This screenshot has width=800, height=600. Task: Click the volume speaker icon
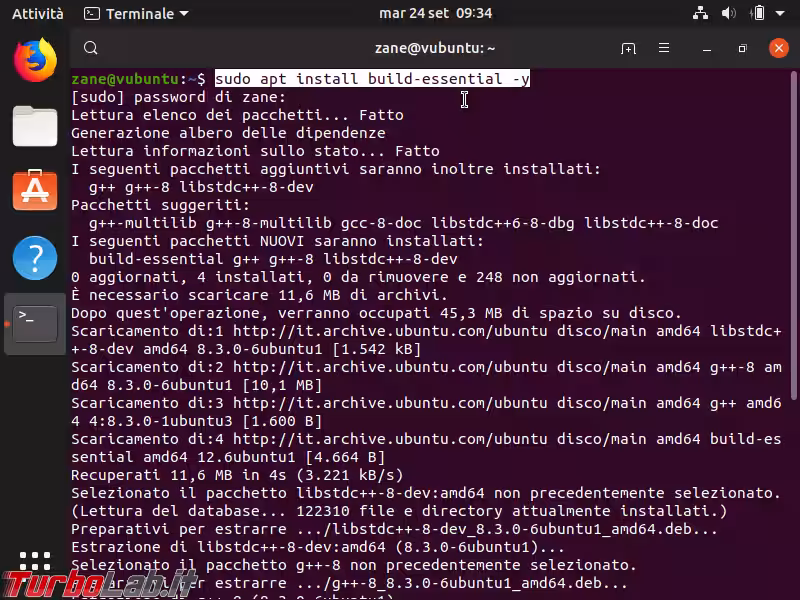click(x=729, y=14)
